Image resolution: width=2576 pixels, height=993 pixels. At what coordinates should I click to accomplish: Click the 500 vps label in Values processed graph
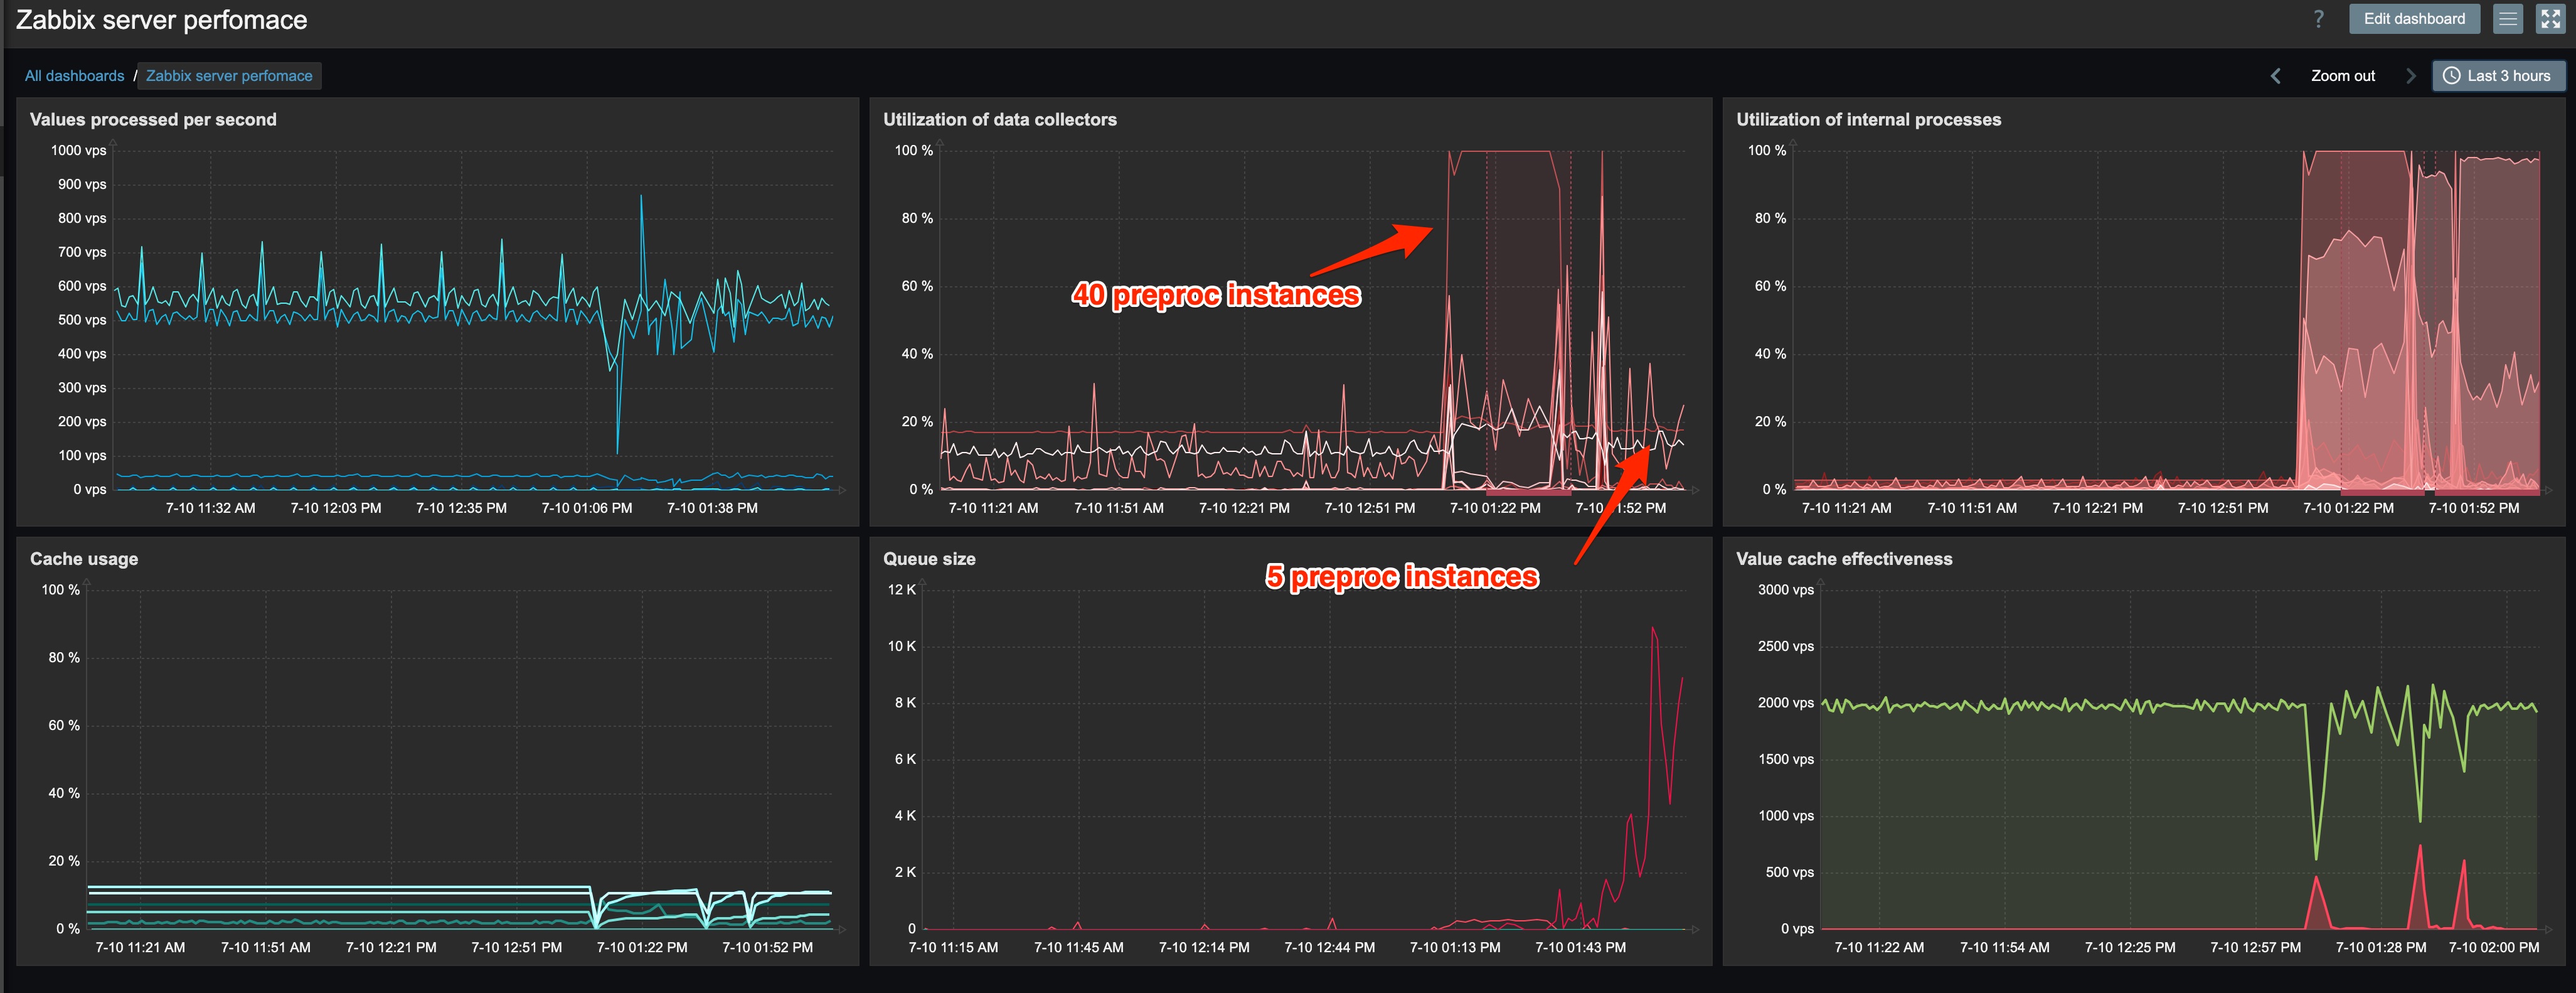point(81,320)
